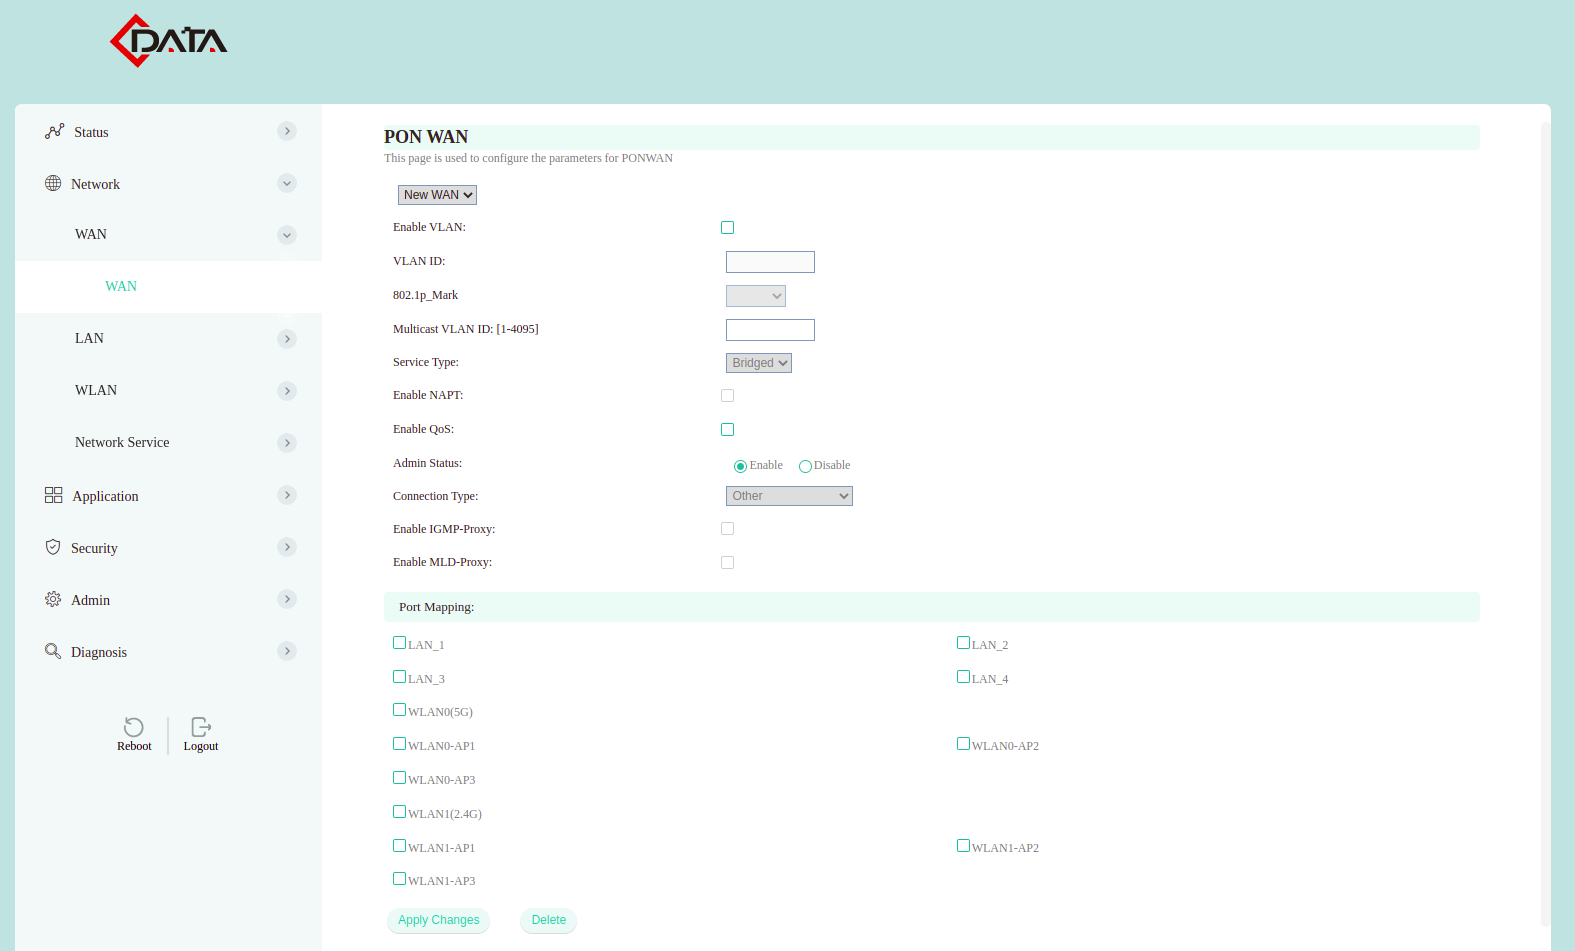Tick the Enable QoS checkbox
The width and height of the screenshot is (1575, 951).
[x=727, y=430]
